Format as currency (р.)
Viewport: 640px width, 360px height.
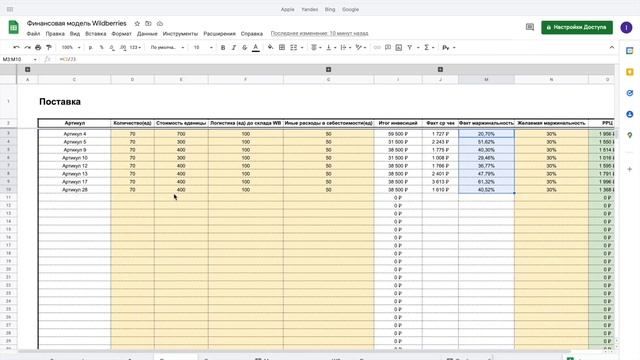91,47
